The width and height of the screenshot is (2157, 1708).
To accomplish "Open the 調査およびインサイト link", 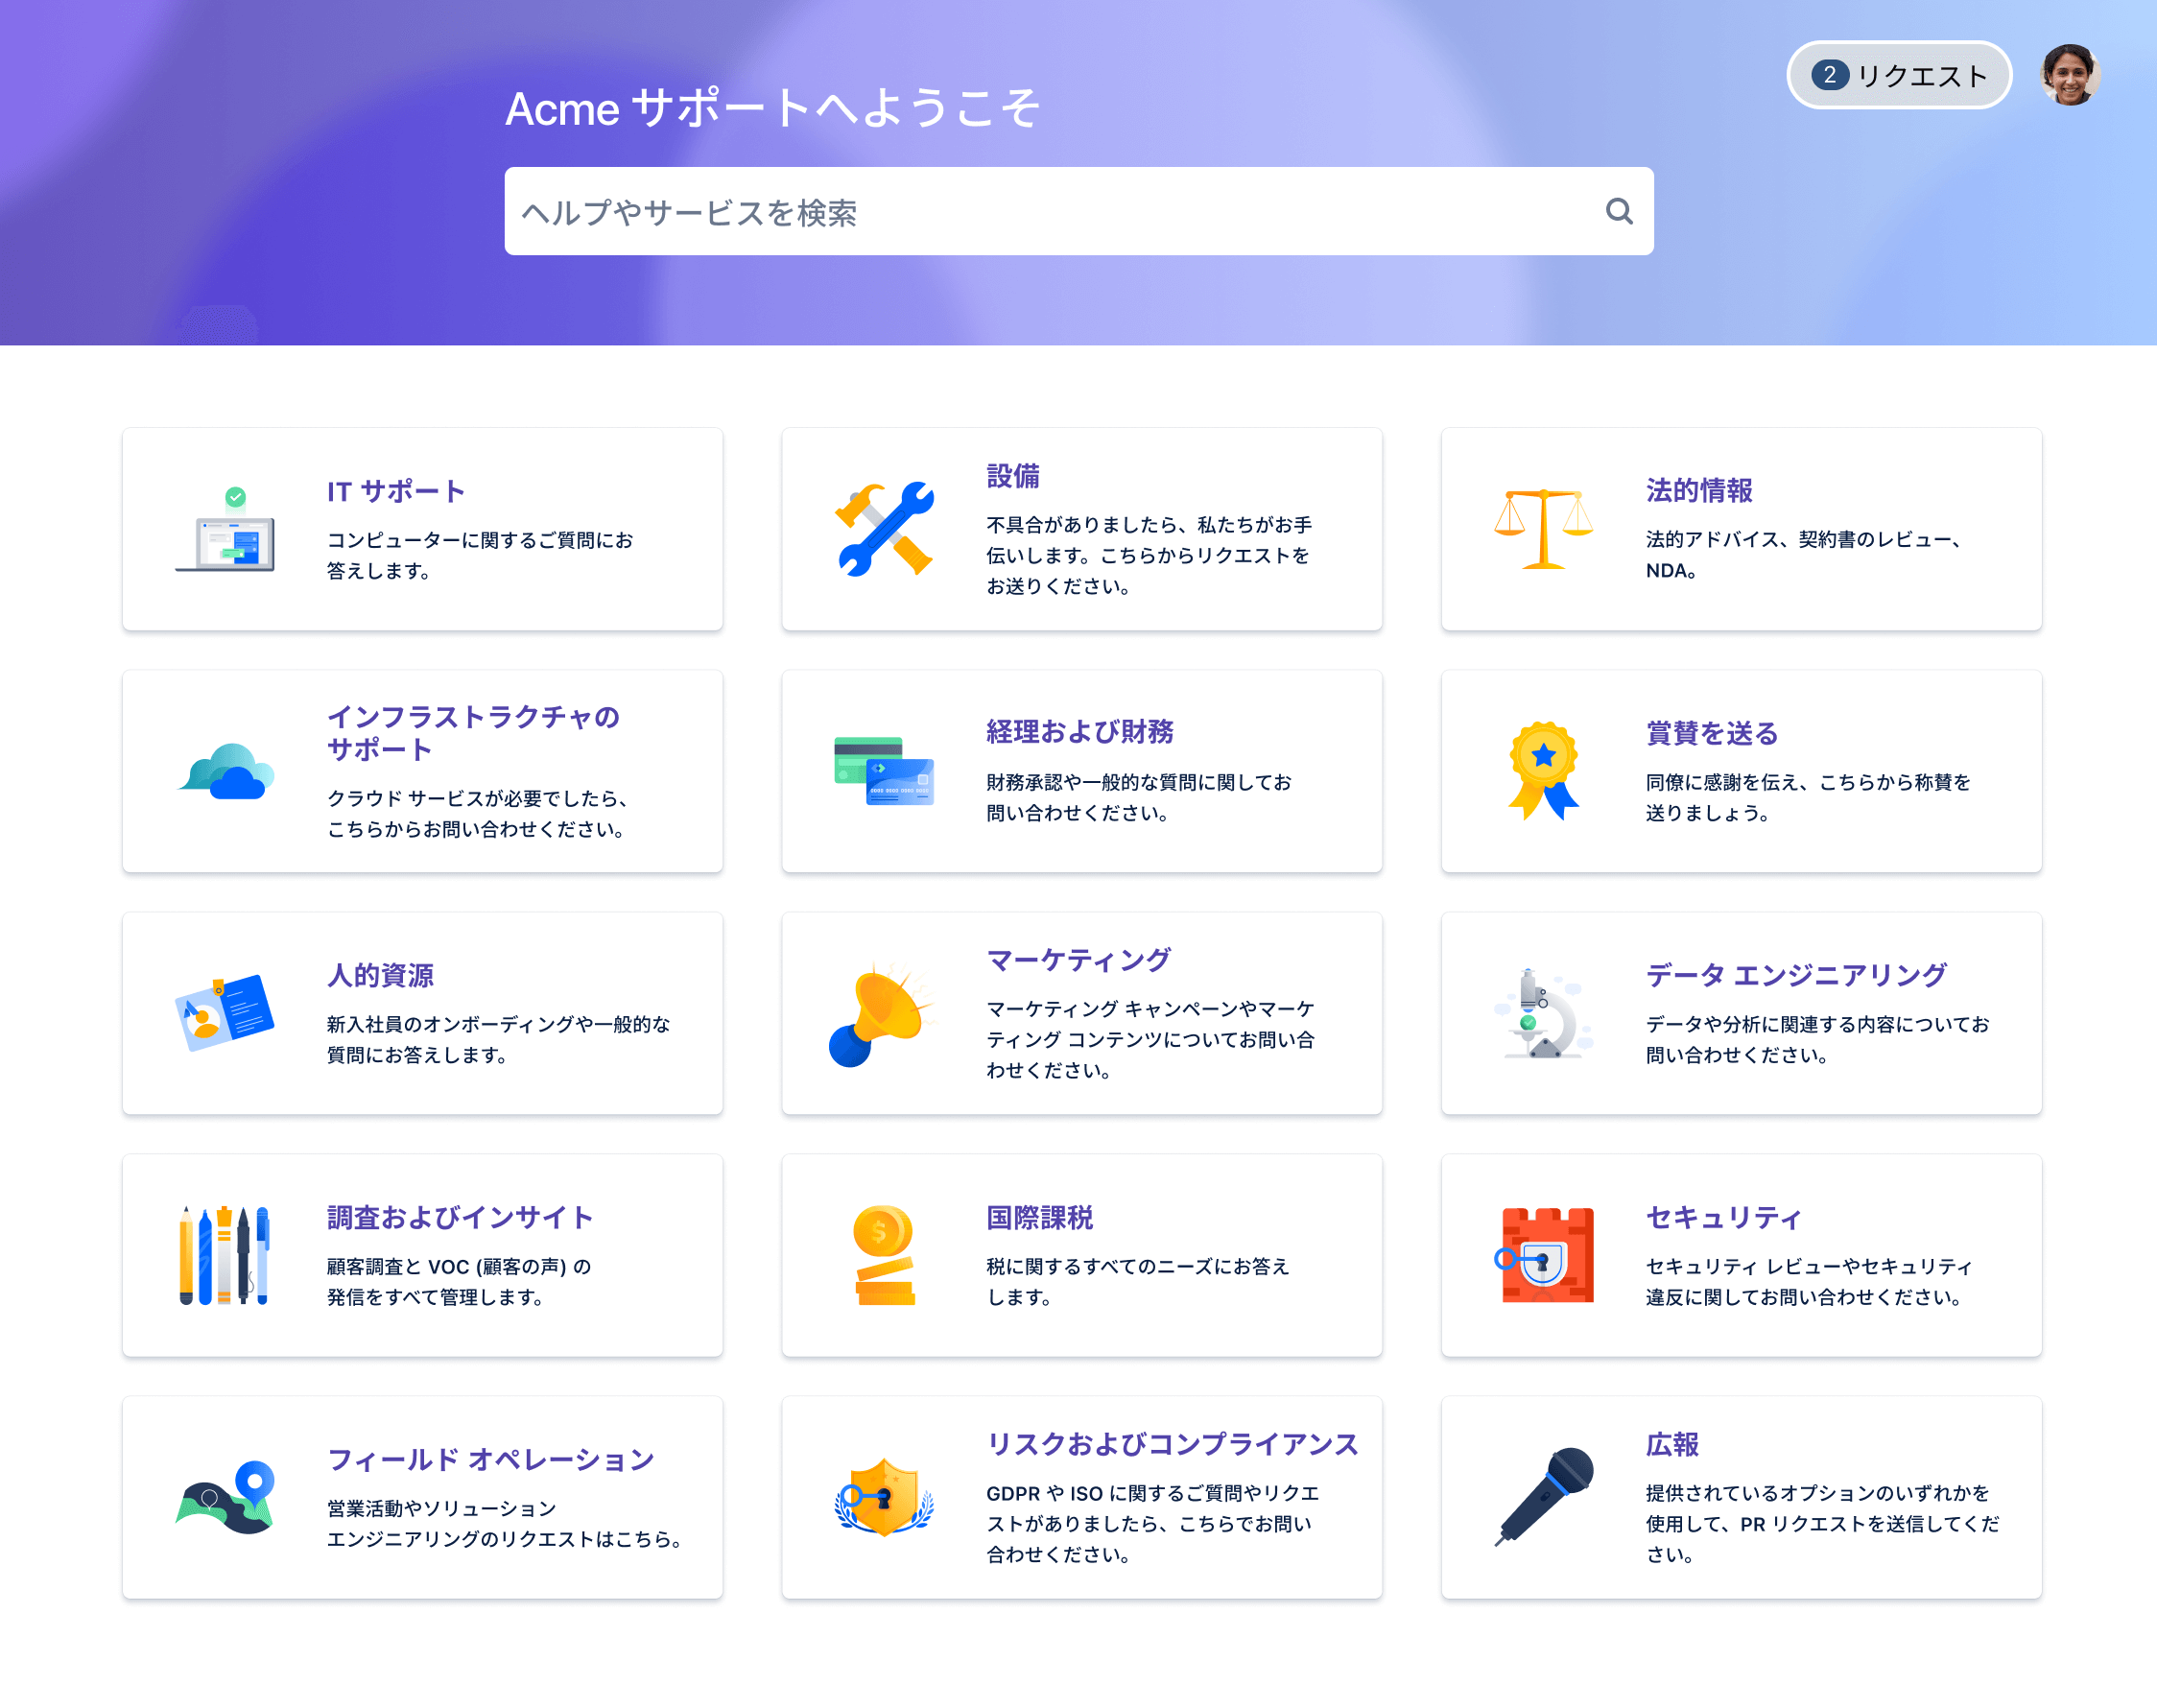I will pos(460,1217).
